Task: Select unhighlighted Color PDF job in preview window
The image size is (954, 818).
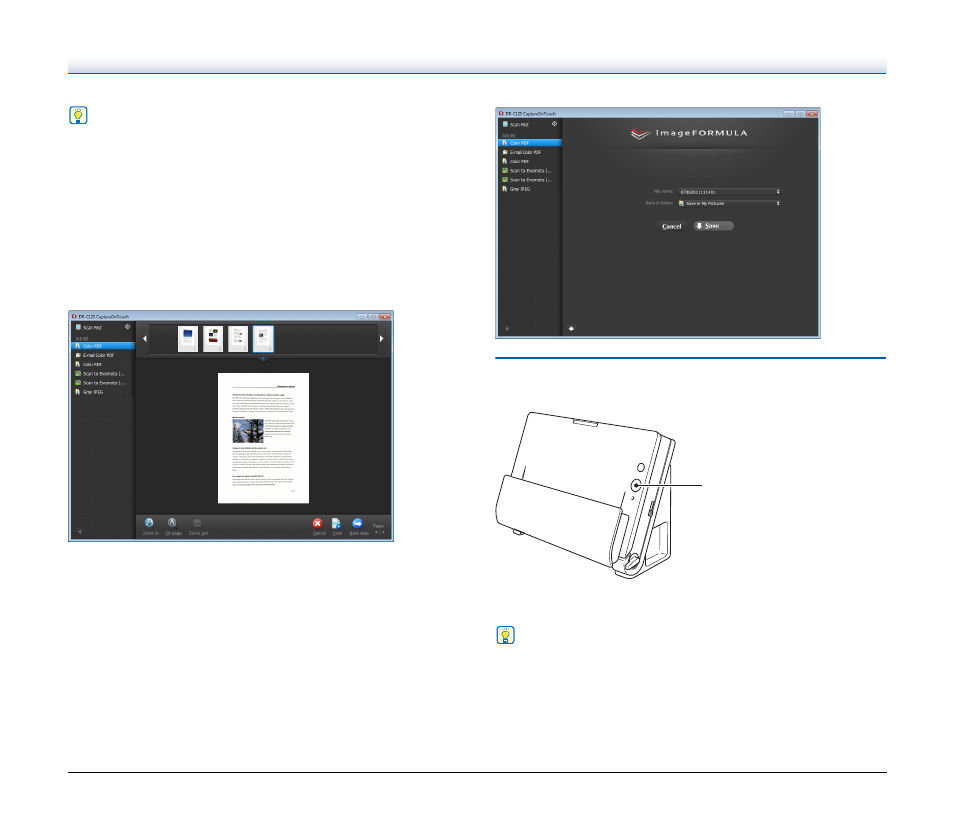Action: (x=103, y=364)
